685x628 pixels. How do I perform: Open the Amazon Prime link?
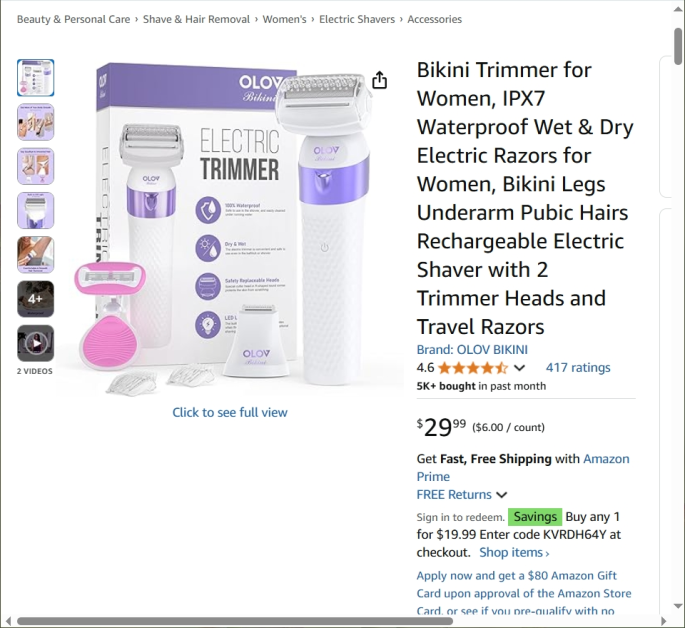[x=523, y=468]
